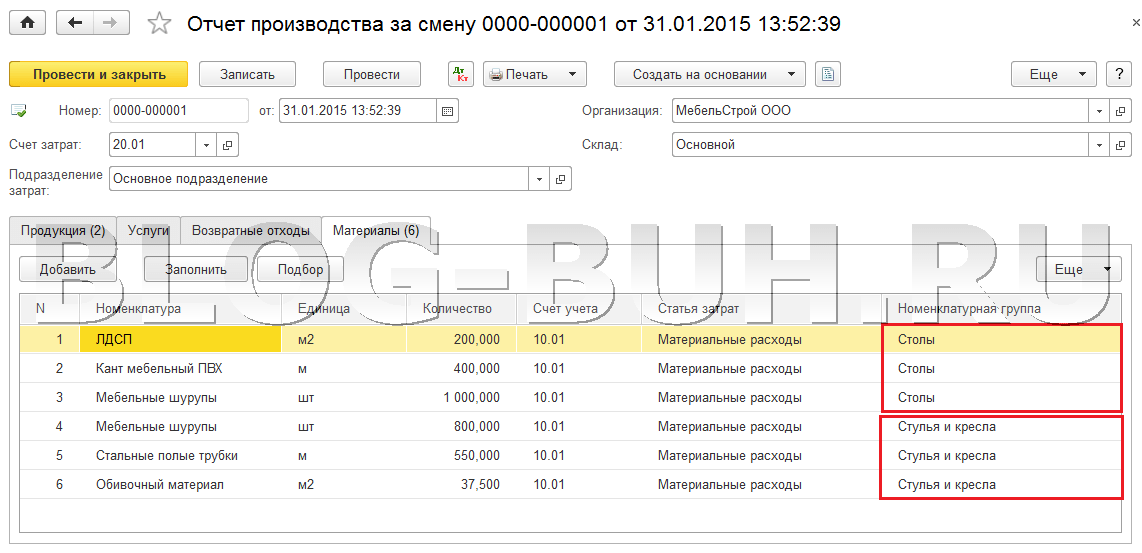Show Дт/Кт accounting entries
Image resolution: width=1142 pixels, height=553 pixels.
click(x=461, y=74)
